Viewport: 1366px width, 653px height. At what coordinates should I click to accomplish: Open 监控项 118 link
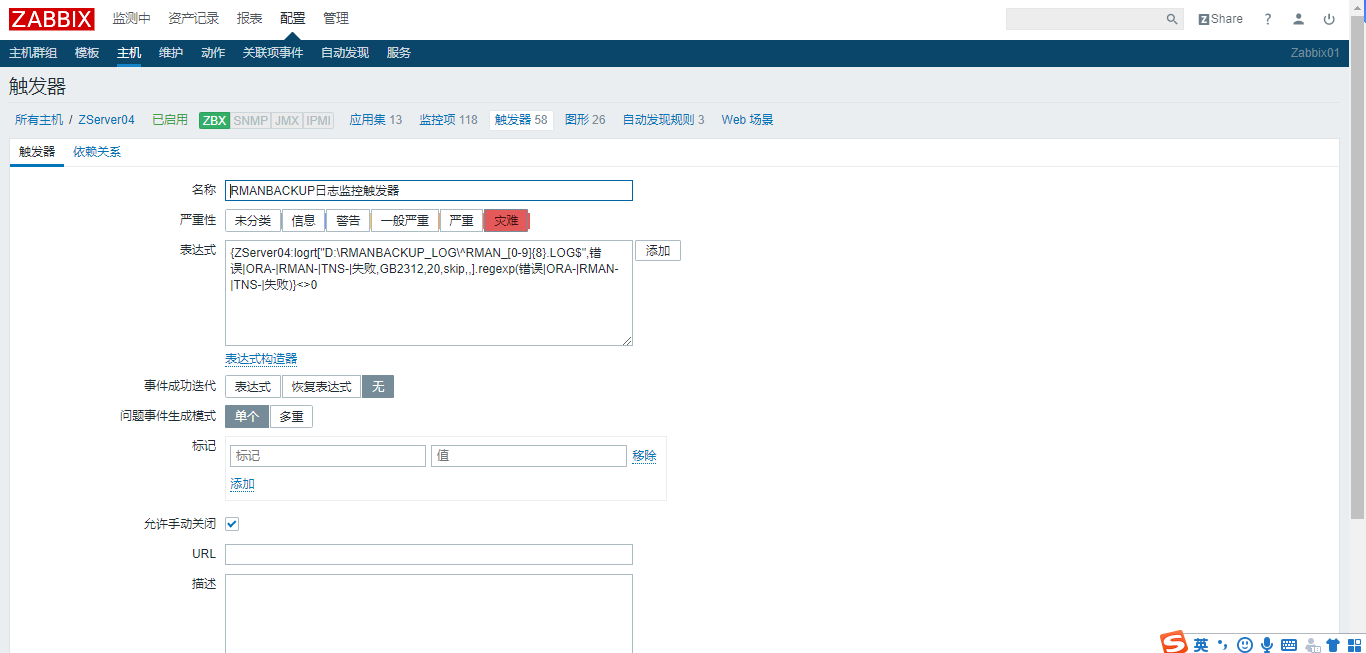[448, 120]
